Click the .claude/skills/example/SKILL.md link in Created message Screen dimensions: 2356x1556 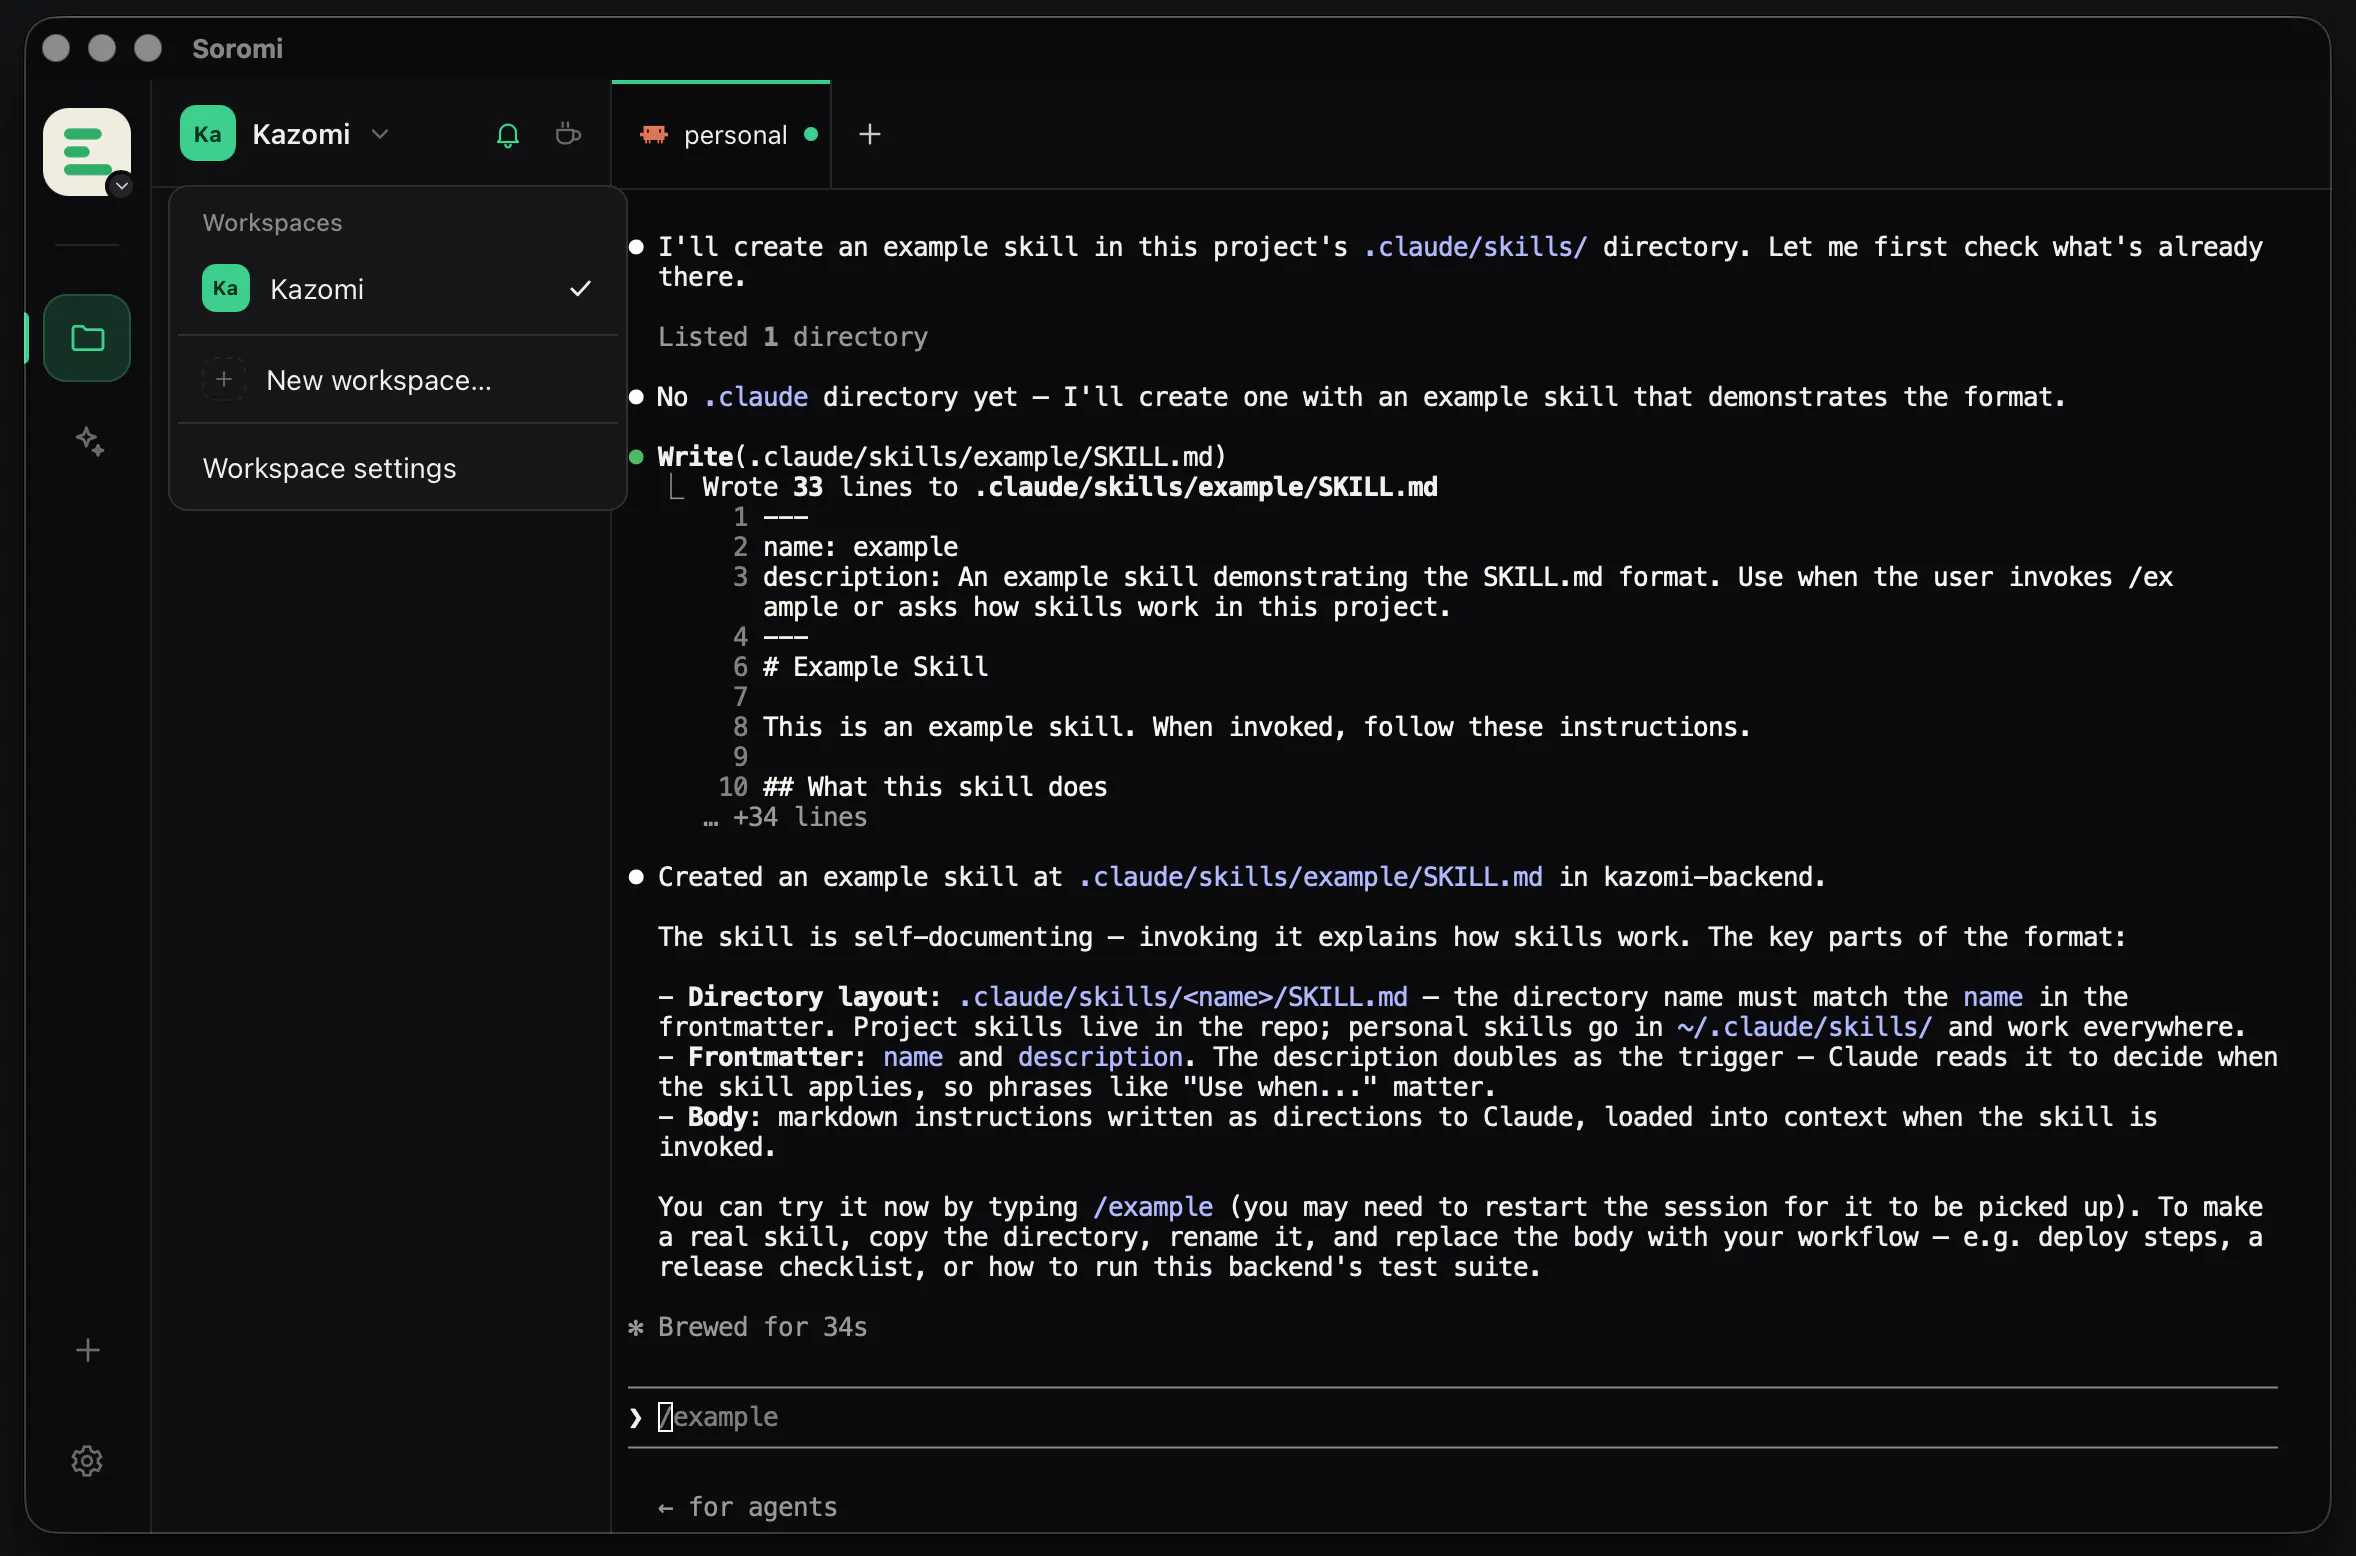pyautogui.click(x=1310, y=877)
